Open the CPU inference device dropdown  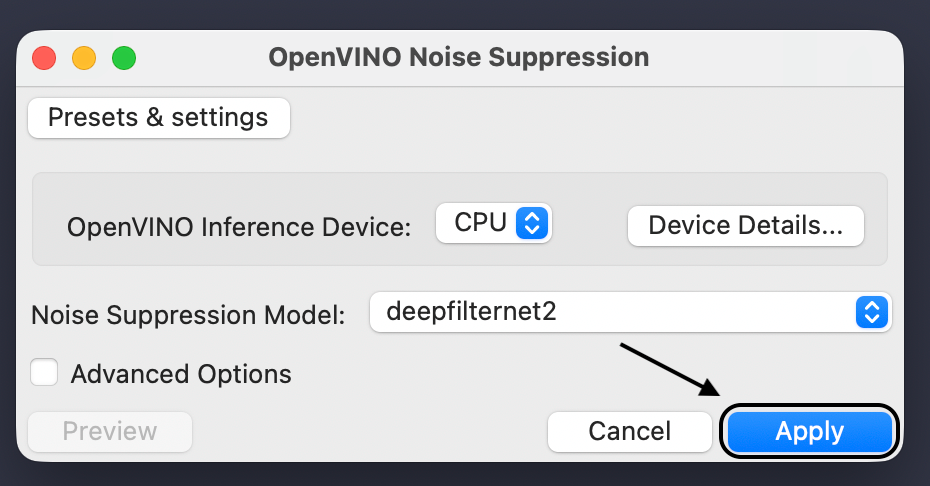tap(494, 223)
